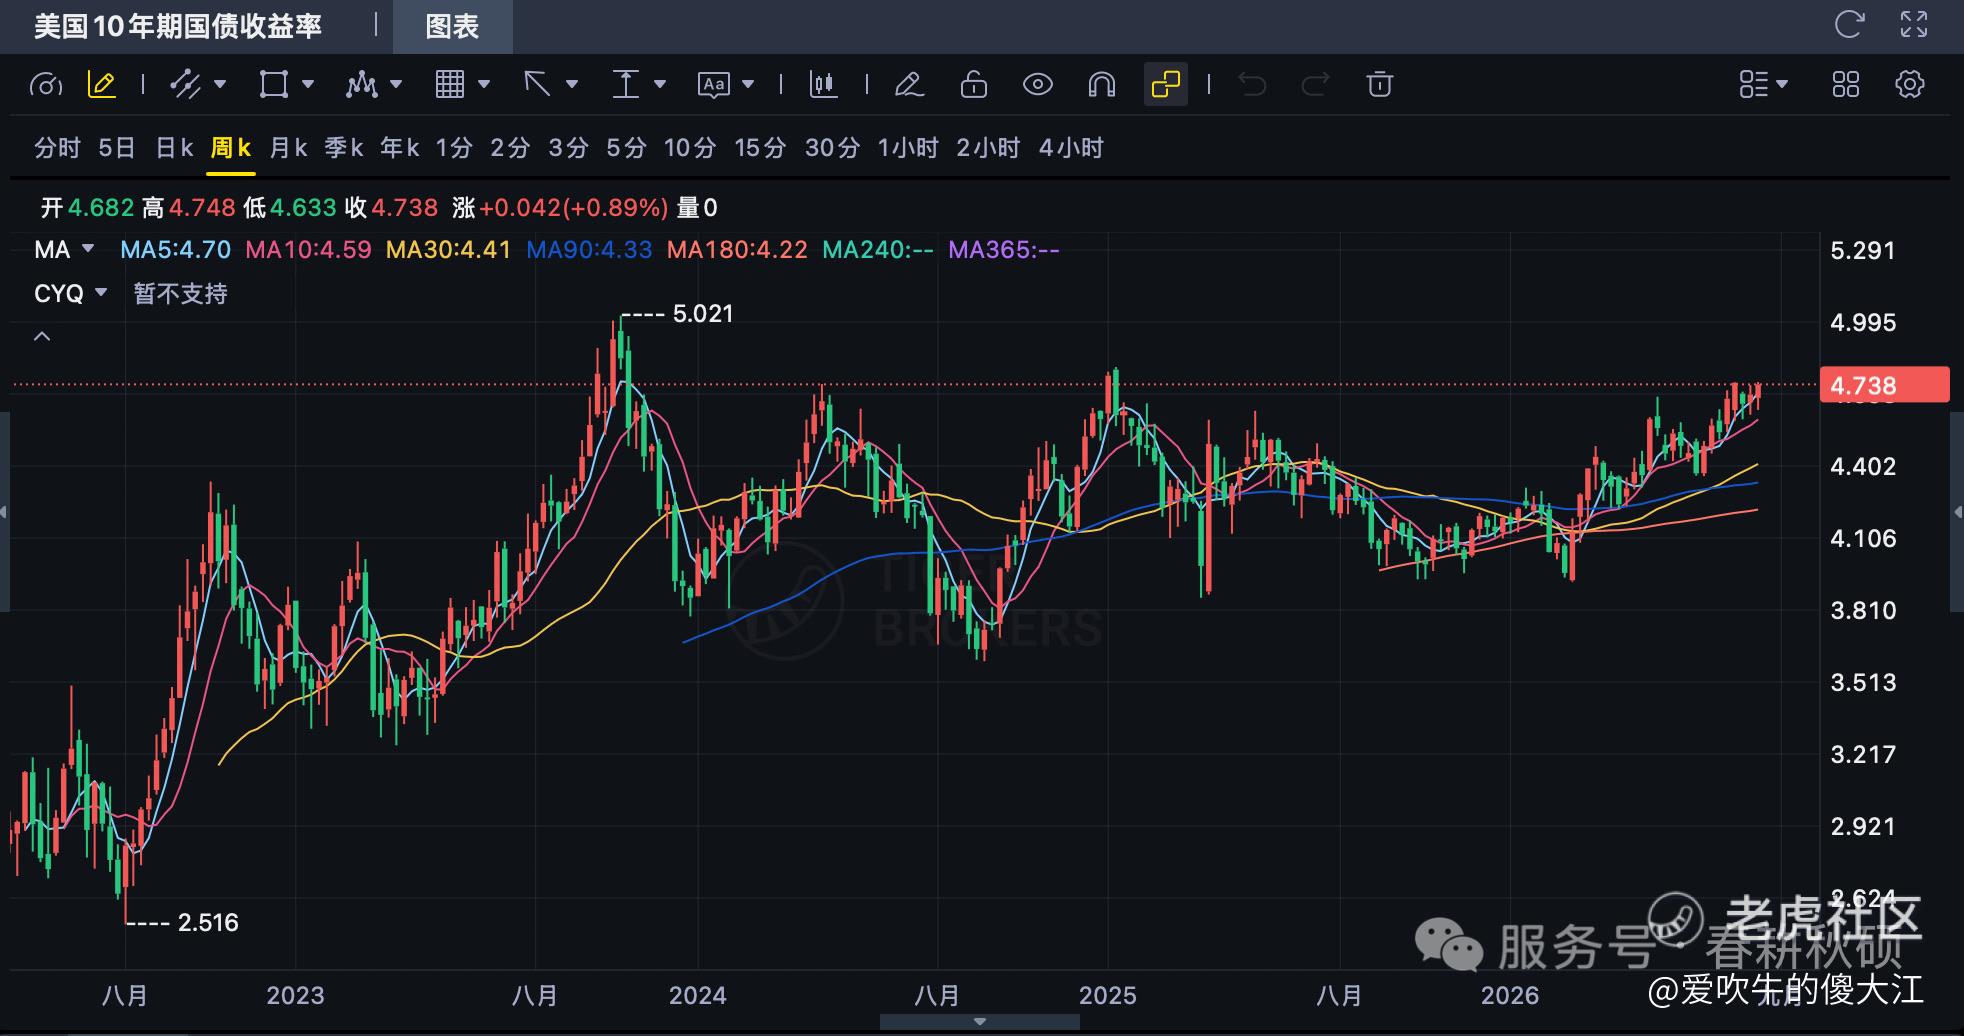Select the trend line drawing tool

pos(185,85)
